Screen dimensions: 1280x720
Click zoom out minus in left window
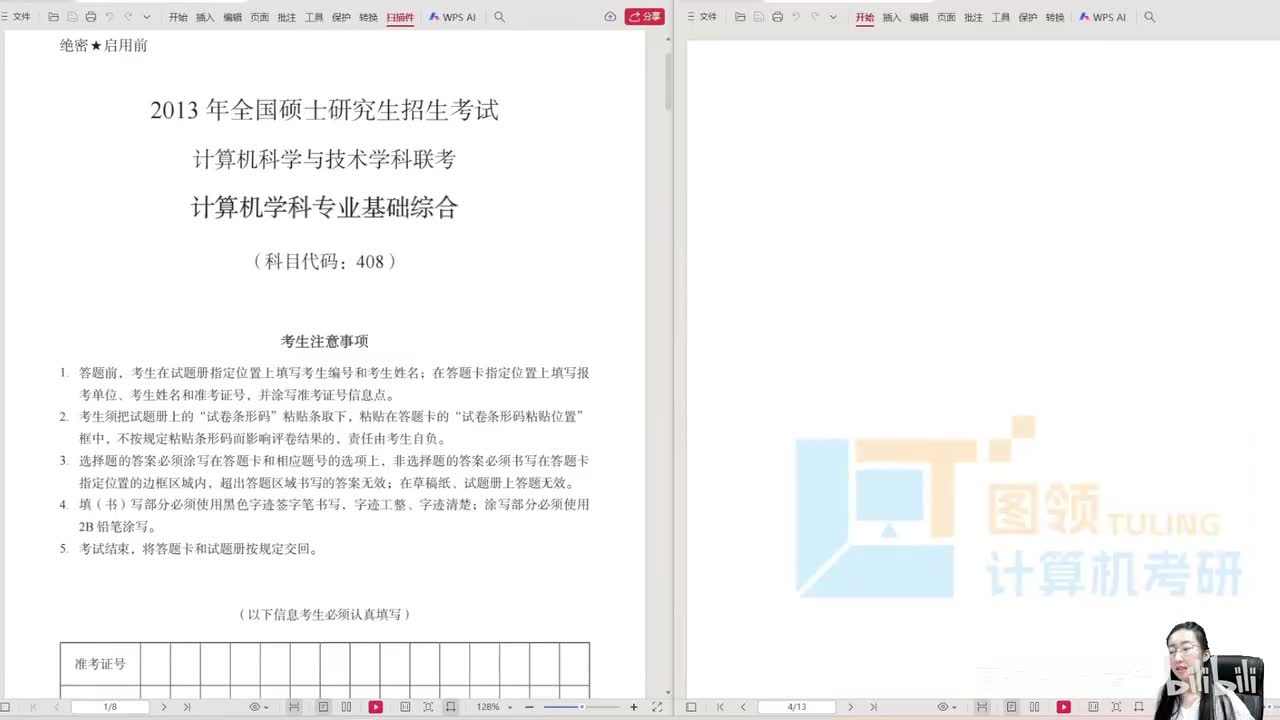(529, 707)
